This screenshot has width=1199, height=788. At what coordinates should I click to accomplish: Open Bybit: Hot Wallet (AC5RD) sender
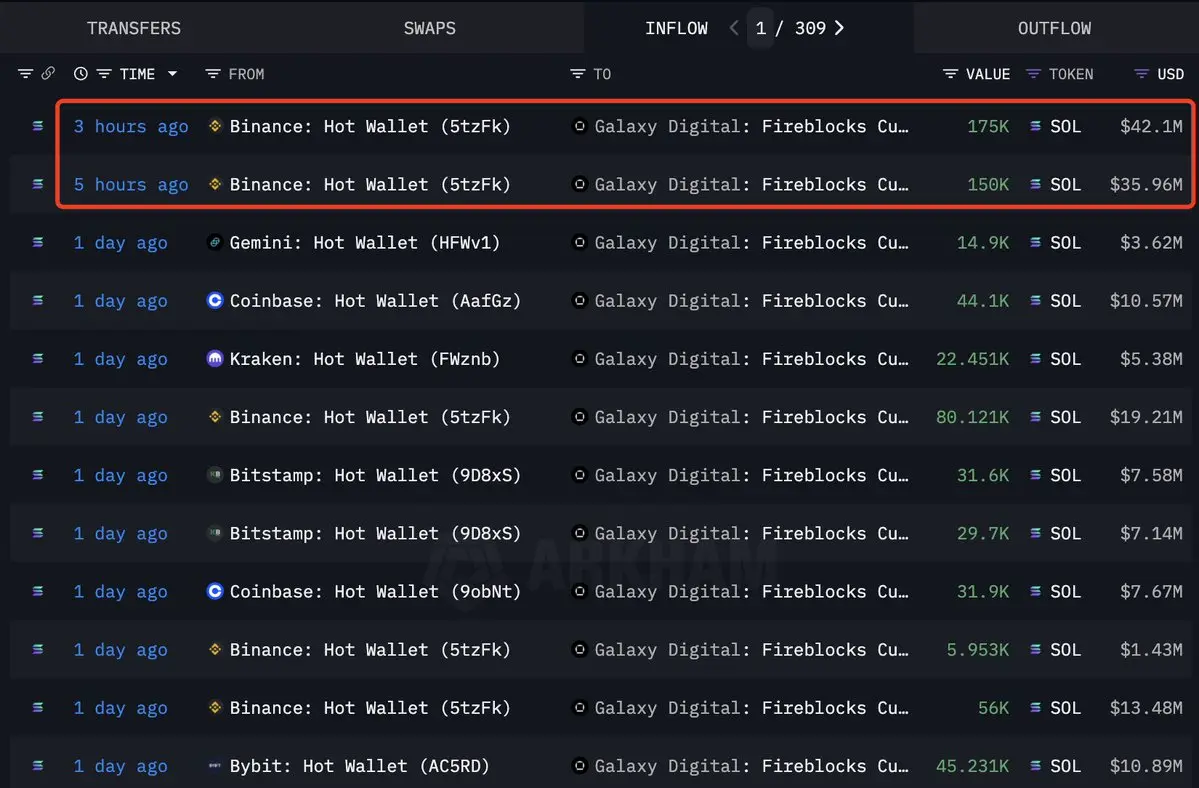[359, 765]
